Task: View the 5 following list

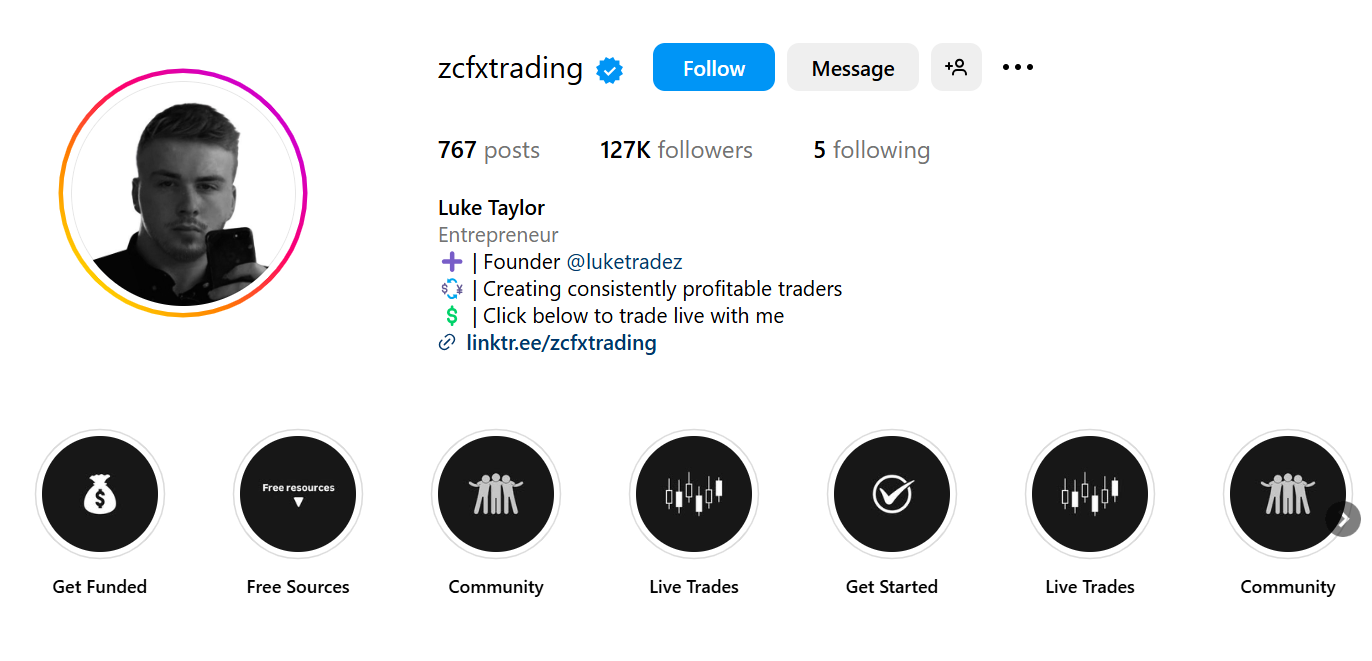Action: (x=870, y=149)
